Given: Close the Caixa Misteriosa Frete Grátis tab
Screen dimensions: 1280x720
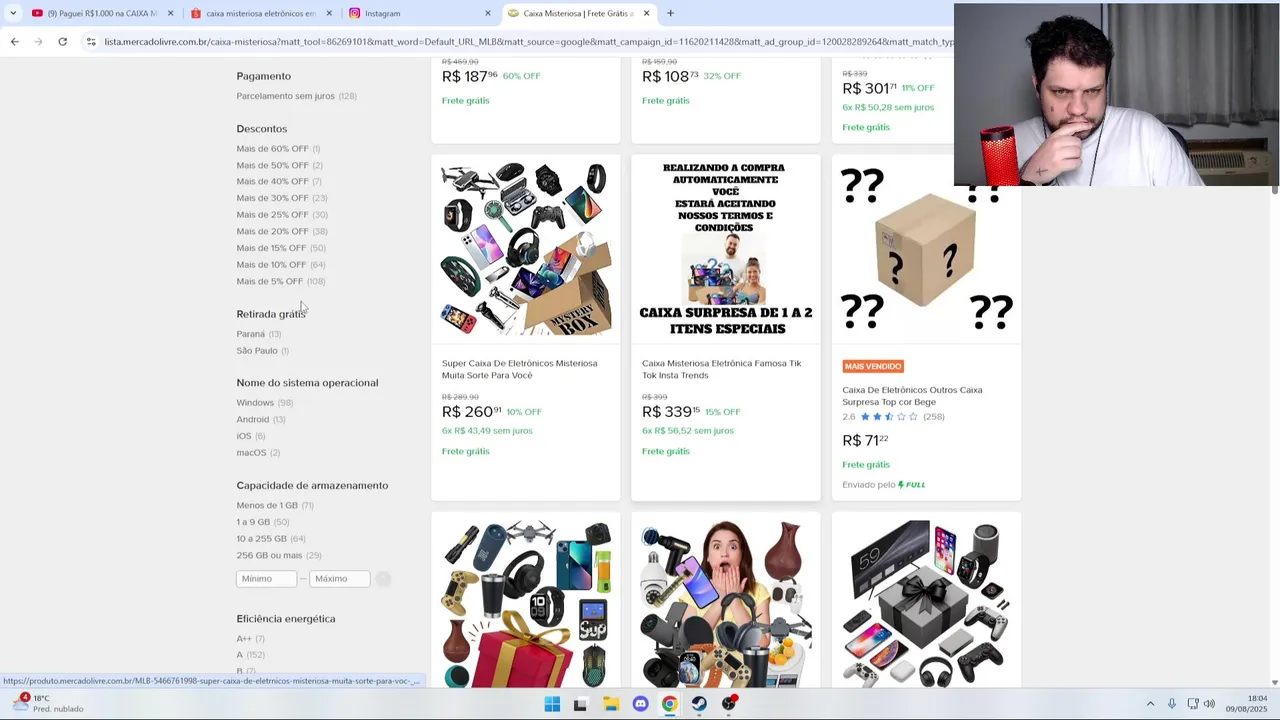Looking at the screenshot, I should tap(647, 13).
